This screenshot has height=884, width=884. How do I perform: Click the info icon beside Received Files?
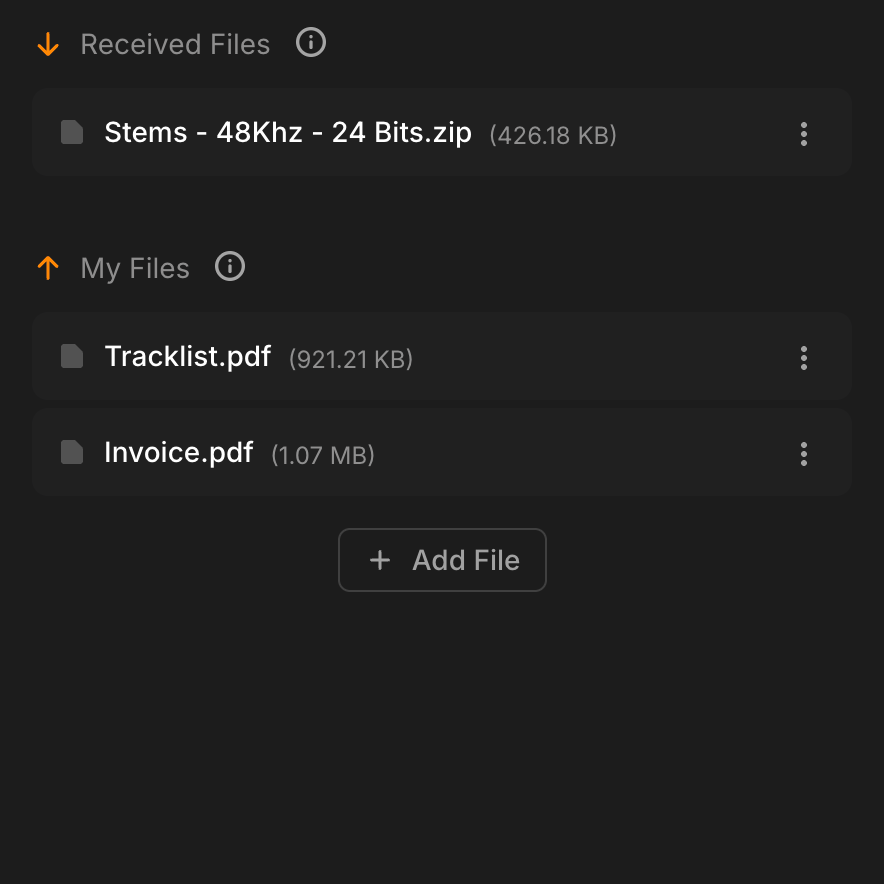311,43
